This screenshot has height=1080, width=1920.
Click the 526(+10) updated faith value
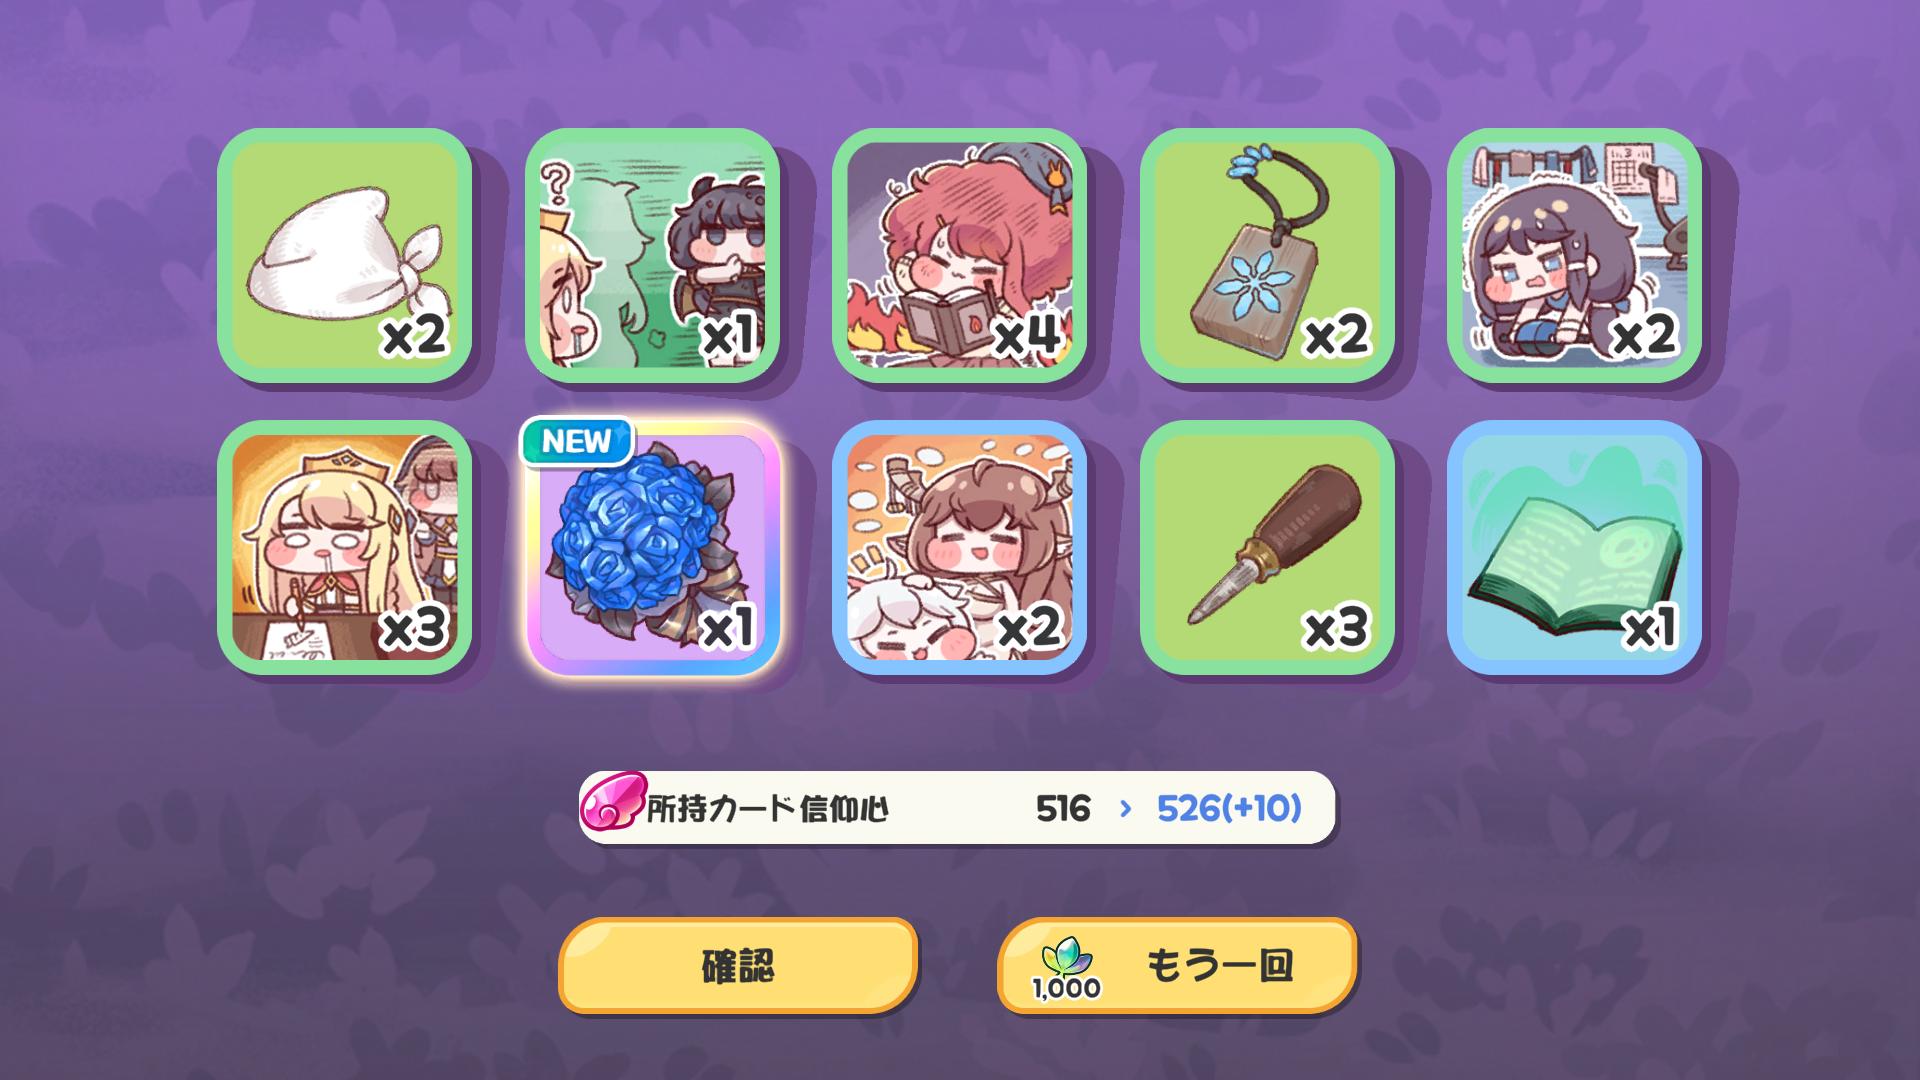coord(1229,808)
